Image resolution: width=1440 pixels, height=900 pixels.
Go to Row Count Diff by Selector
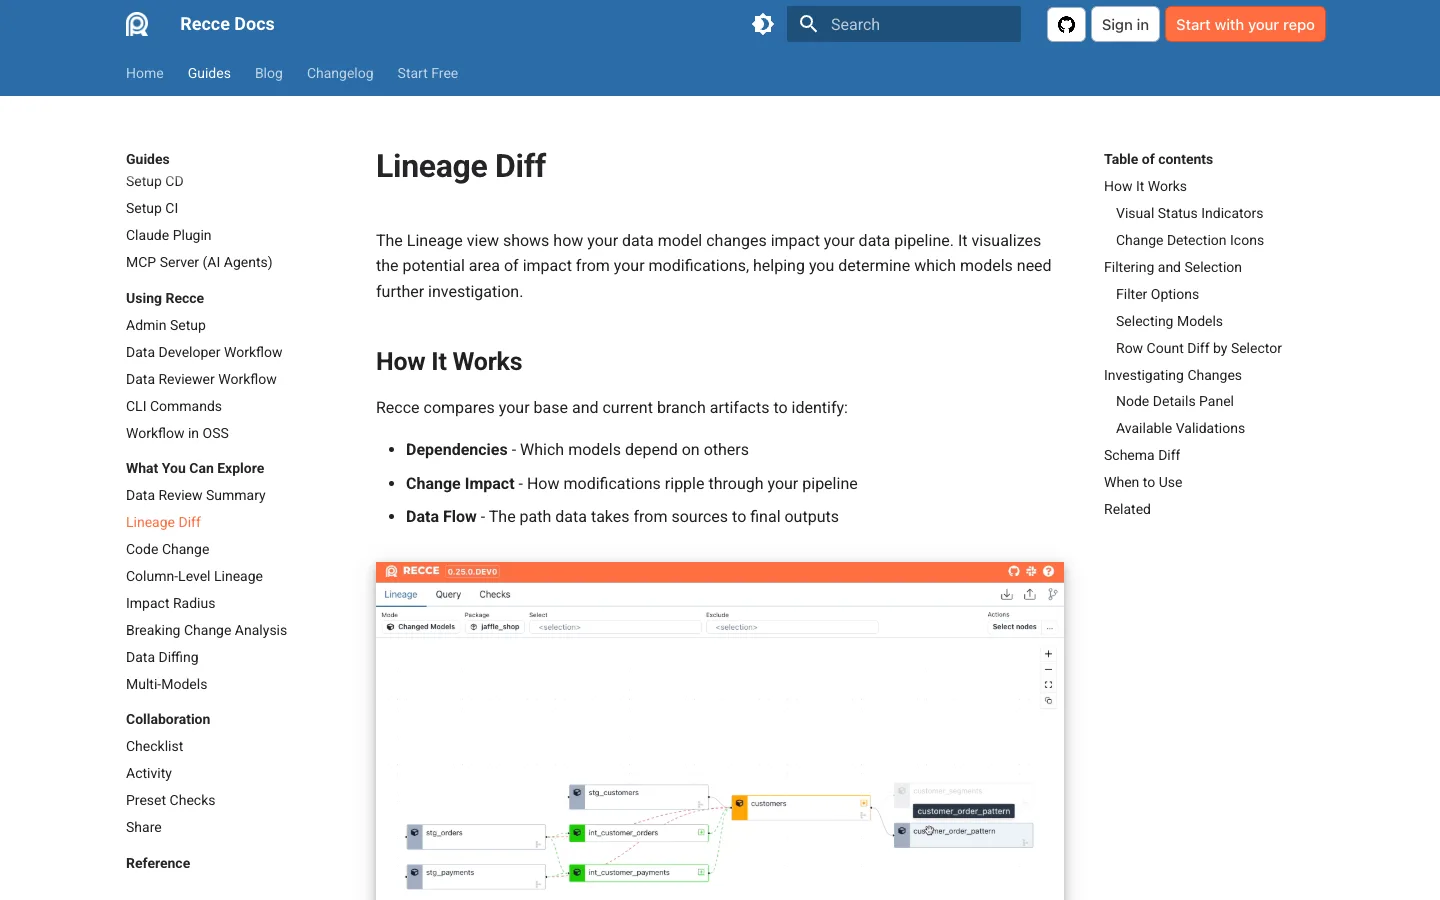click(x=1199, y=348)
